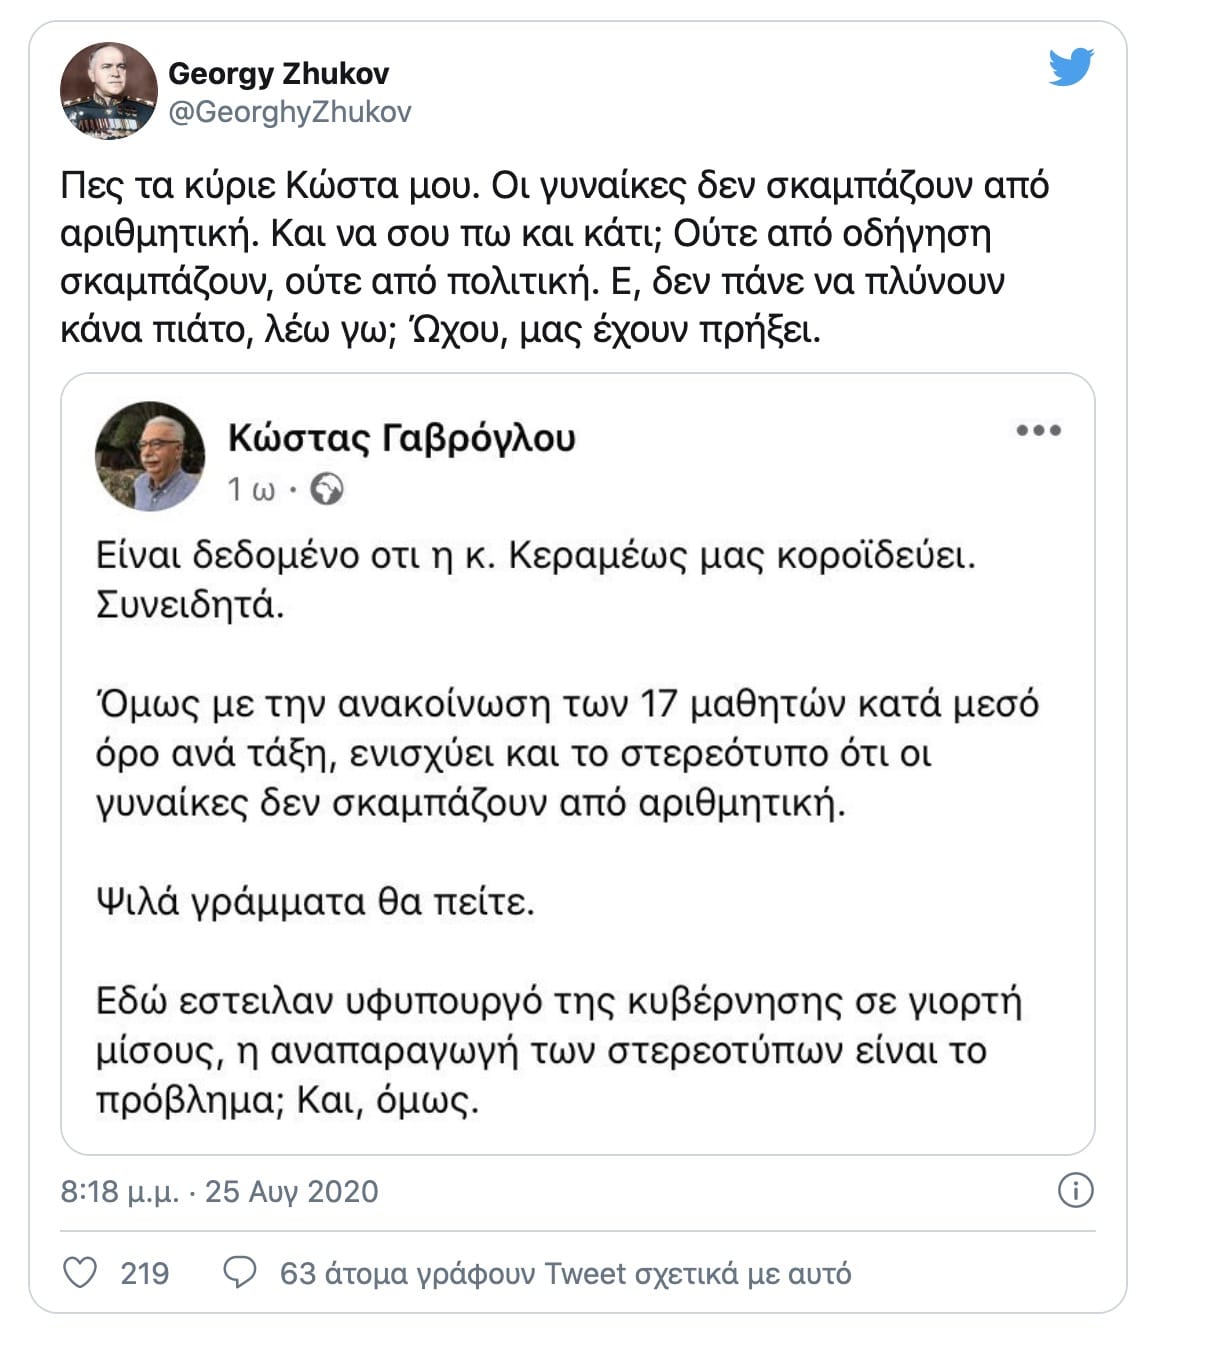Click the @GeorghyZhukov handle

290,111
